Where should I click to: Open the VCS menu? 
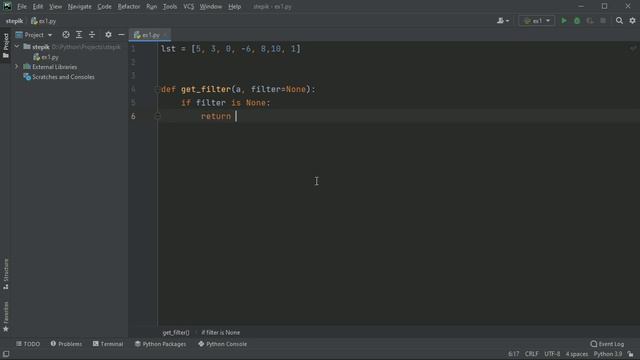click(188, 7)
